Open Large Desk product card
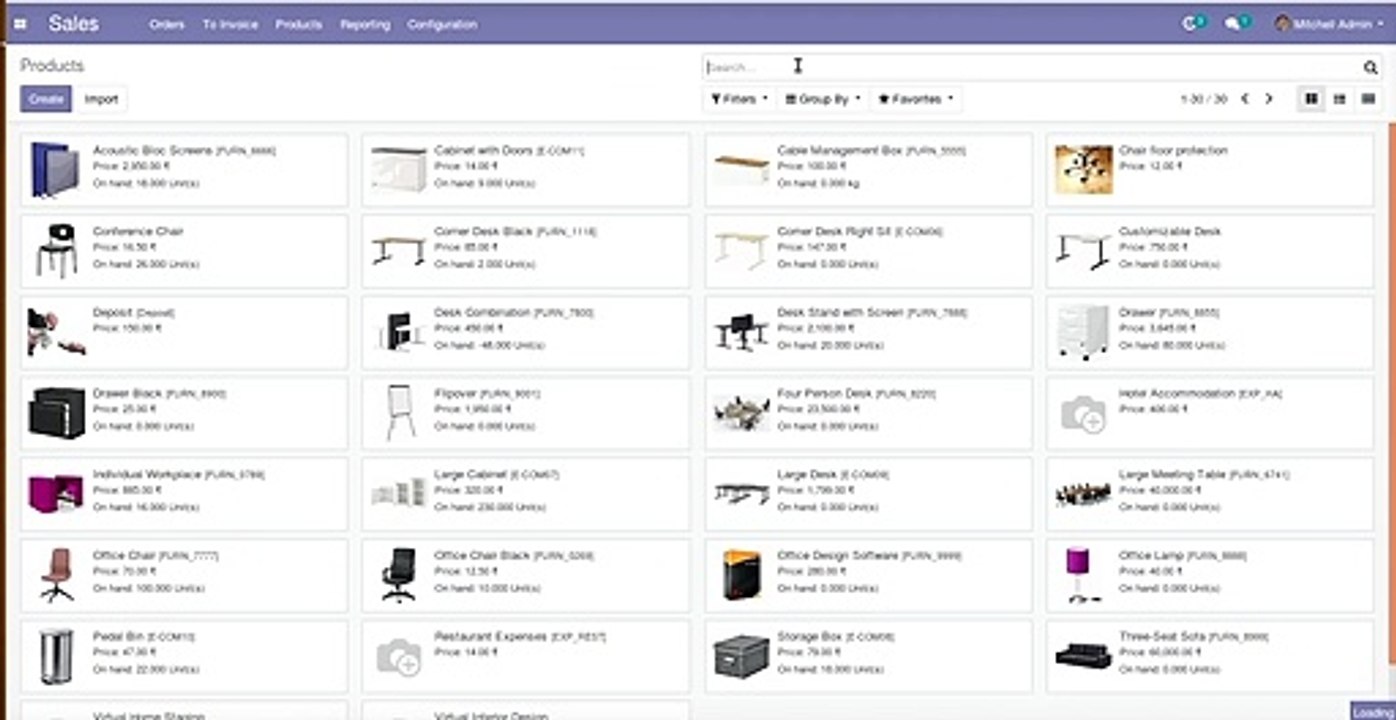This screenshot has width=1396, height=720. coord(869,494)
